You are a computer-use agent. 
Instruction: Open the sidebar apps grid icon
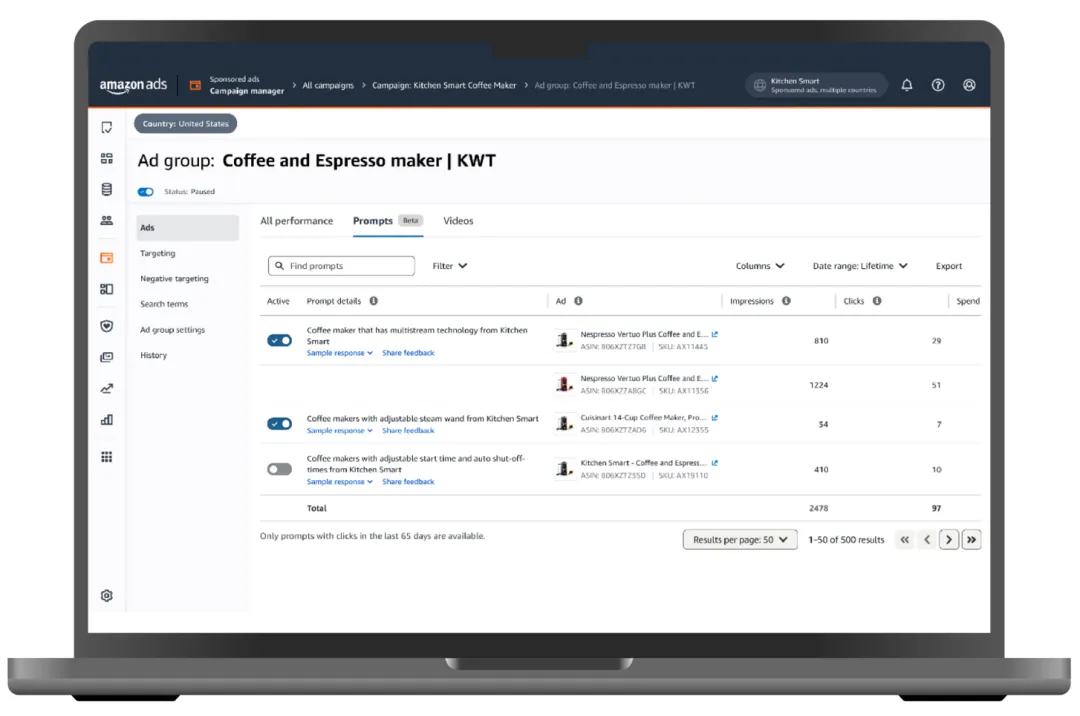click(x=107, y=457)
